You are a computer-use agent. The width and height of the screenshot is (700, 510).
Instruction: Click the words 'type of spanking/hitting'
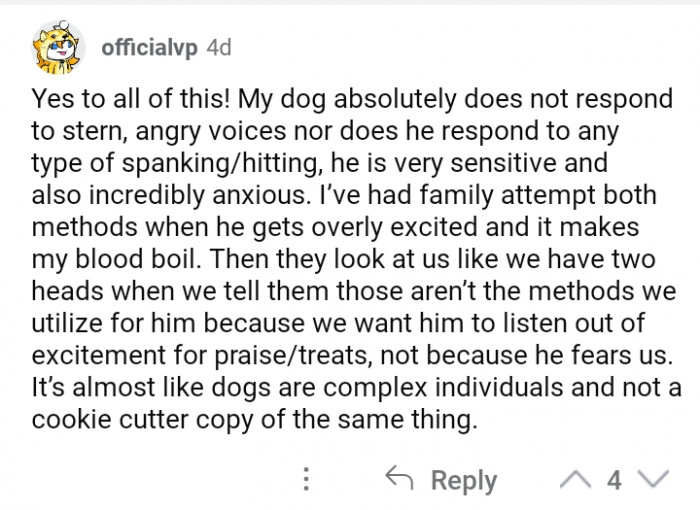click(x=148, y=164)
